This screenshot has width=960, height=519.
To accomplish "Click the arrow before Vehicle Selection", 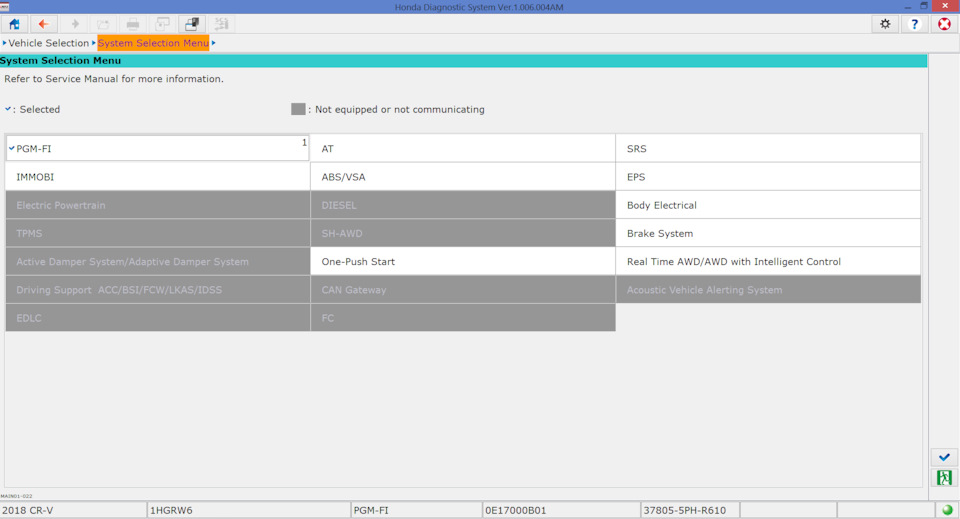I will click(x=4, y=43).
